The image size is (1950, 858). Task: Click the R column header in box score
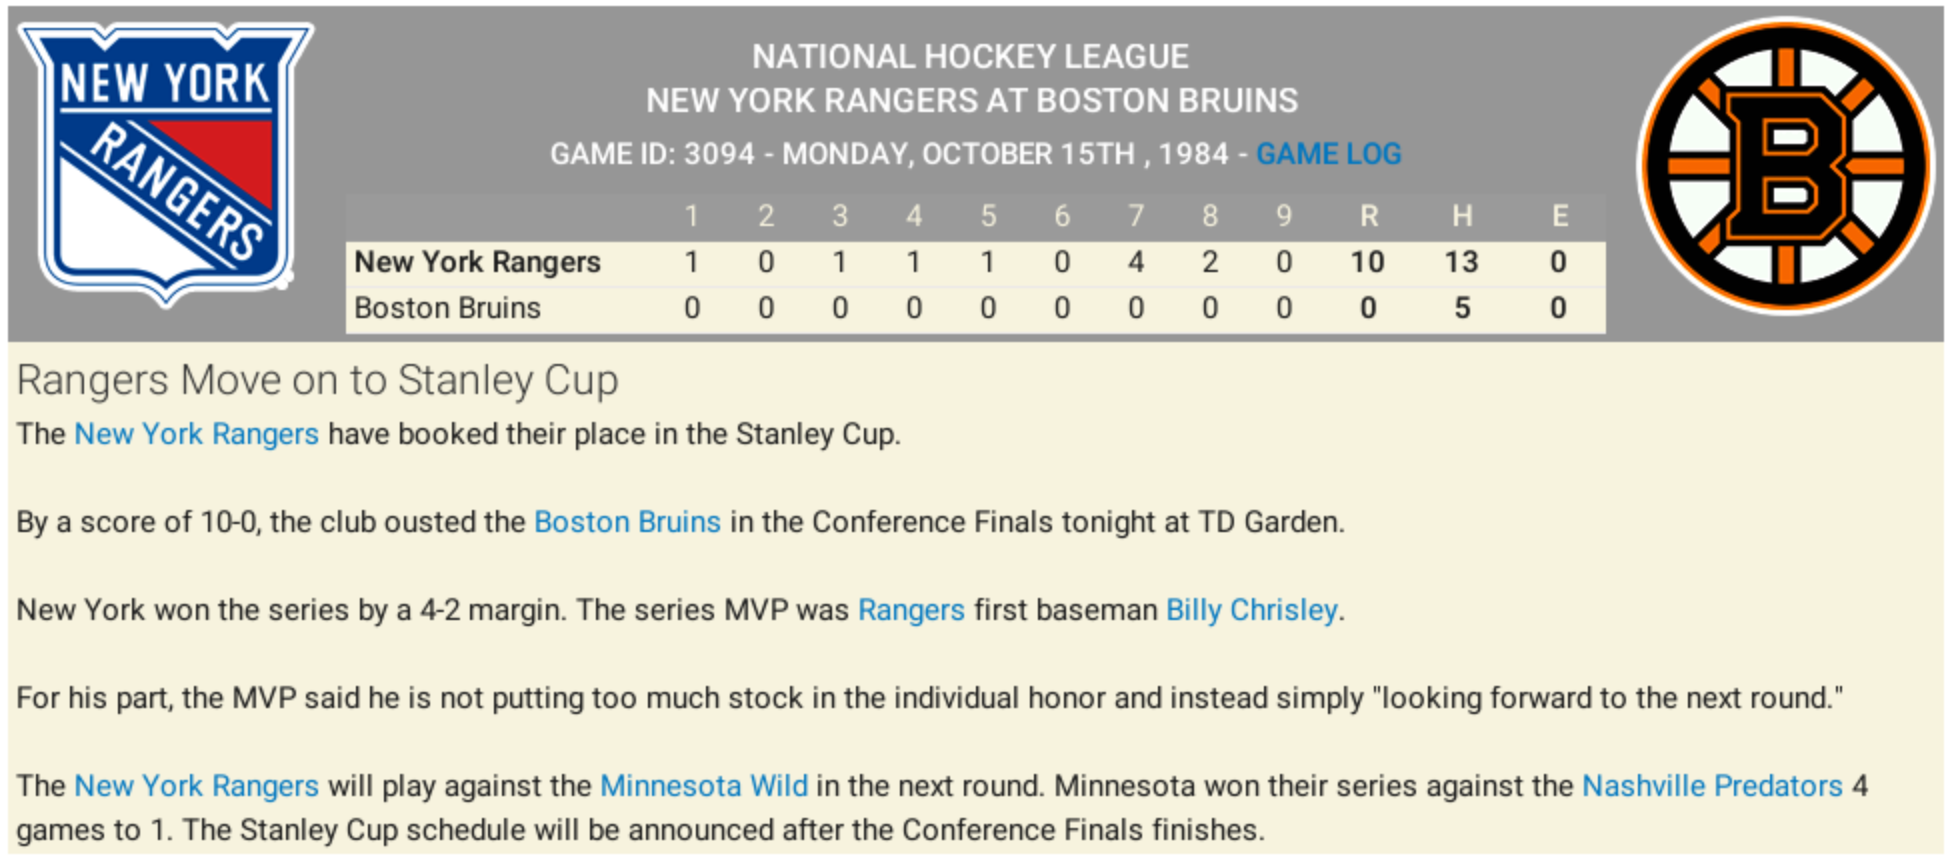click(1368, 216)
